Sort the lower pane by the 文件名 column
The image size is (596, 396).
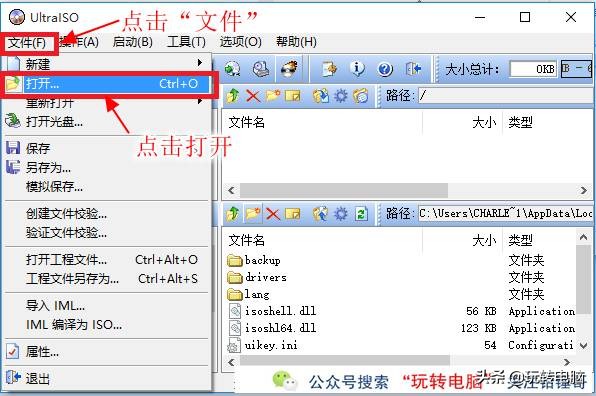pos(322,240)
